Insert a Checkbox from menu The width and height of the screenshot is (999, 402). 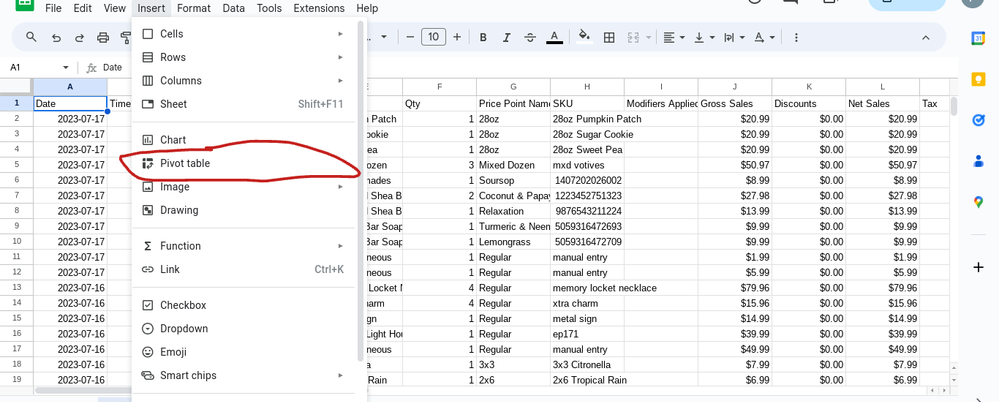click(245, 305)
